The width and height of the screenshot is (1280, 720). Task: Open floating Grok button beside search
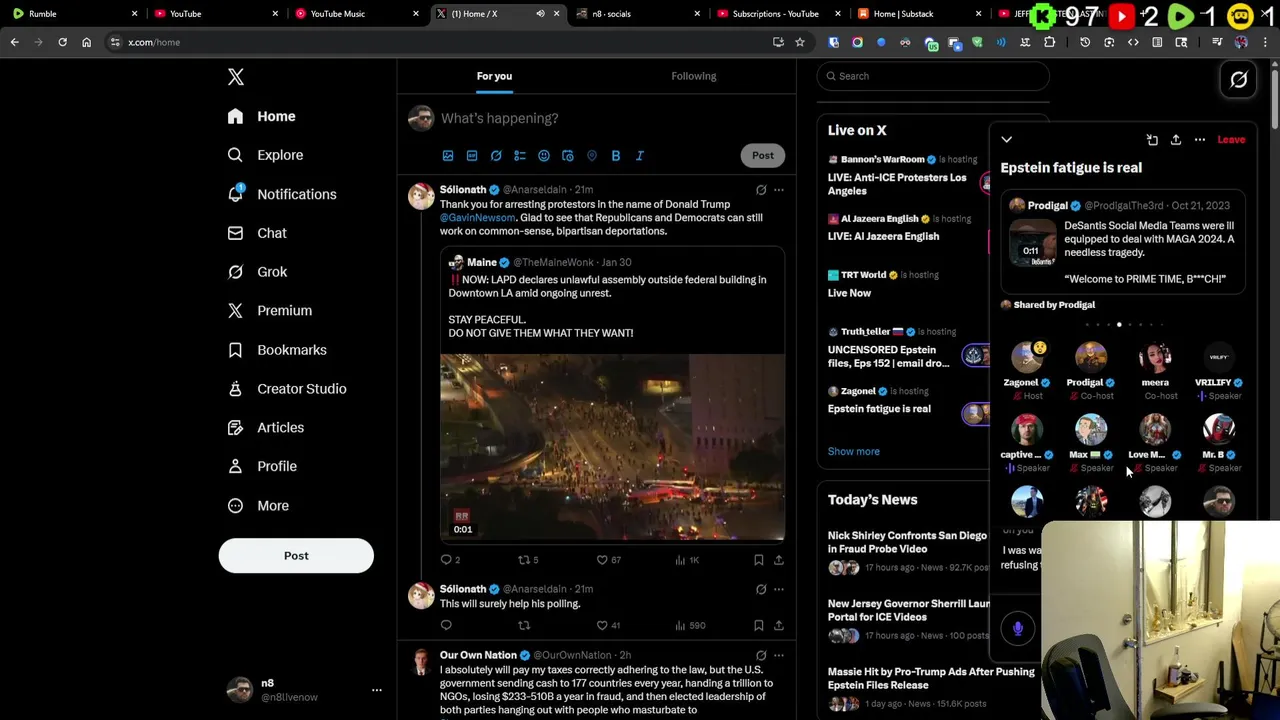point(1239,80)
